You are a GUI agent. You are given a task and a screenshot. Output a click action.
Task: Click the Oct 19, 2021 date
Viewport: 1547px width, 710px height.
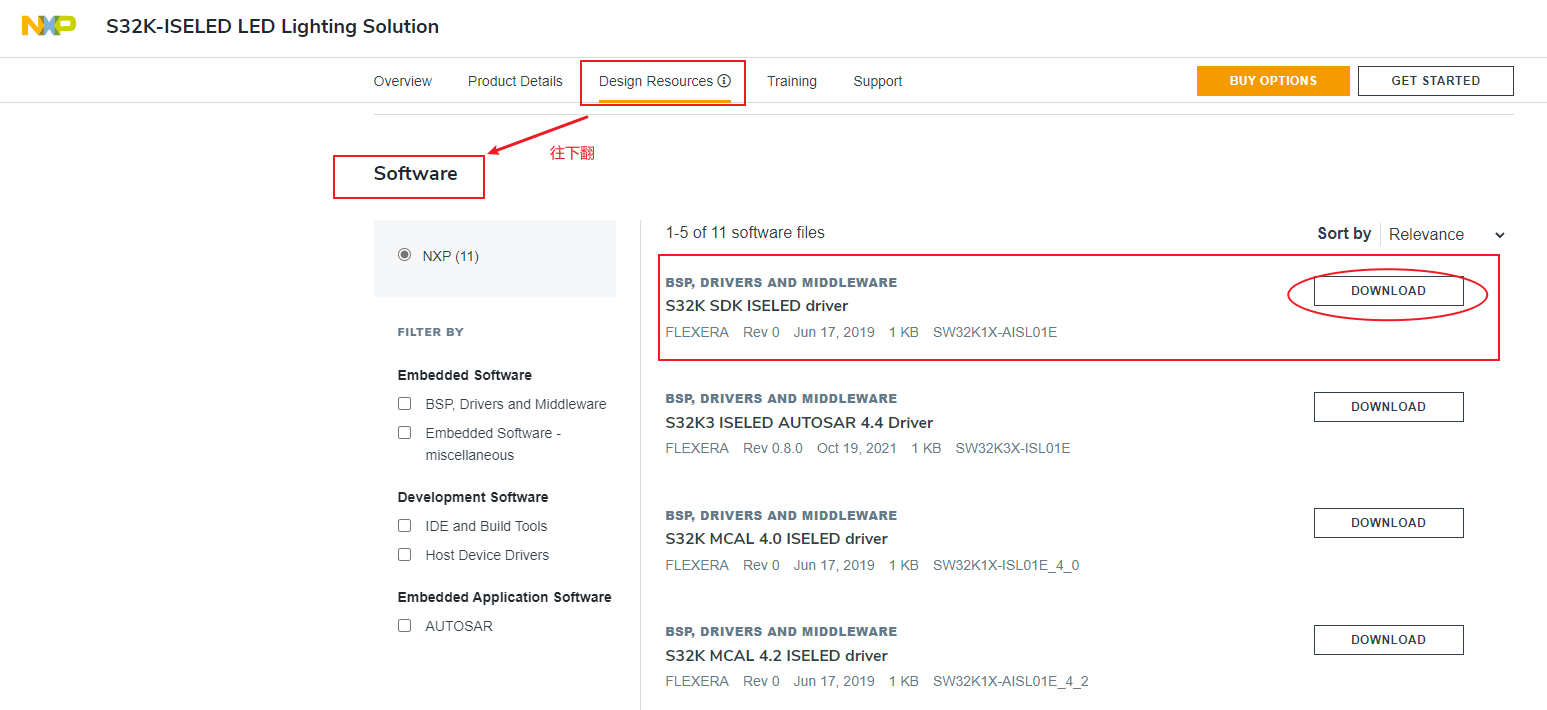pos(857,448)
